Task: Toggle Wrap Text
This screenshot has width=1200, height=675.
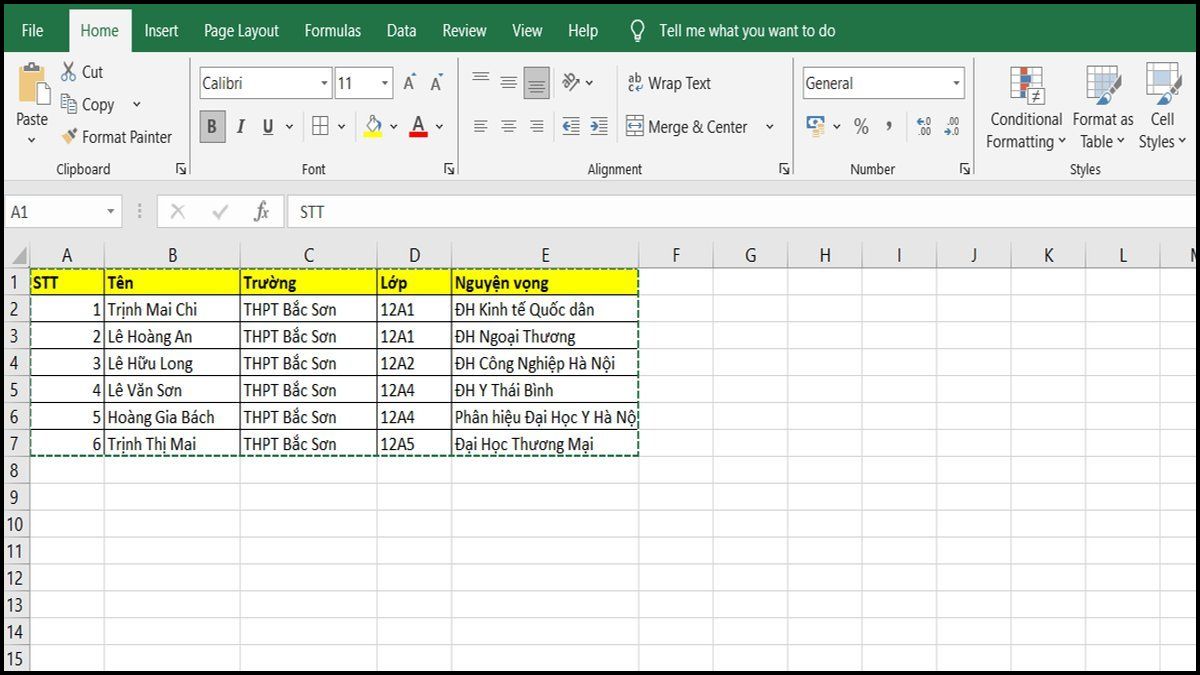Action: [x=669, y=83]
